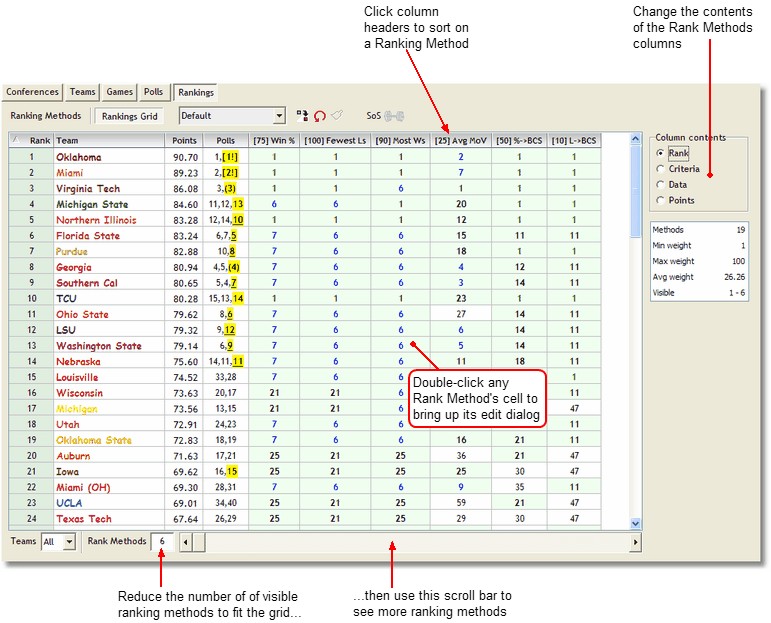Select the Georgia team cell

109,267
